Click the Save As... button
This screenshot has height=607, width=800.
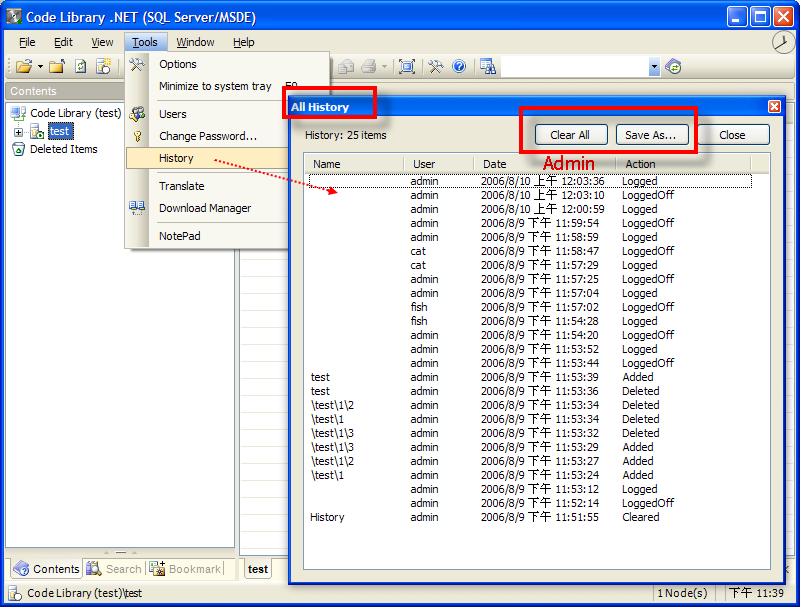click(651, 135)
